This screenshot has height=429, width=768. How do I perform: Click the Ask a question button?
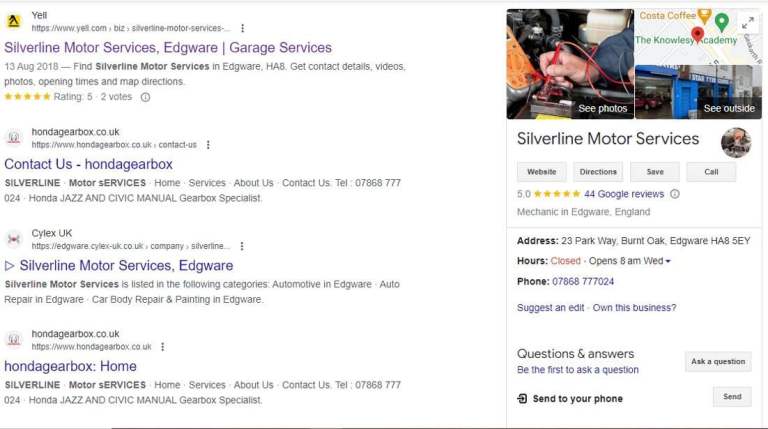pos(718,362)
